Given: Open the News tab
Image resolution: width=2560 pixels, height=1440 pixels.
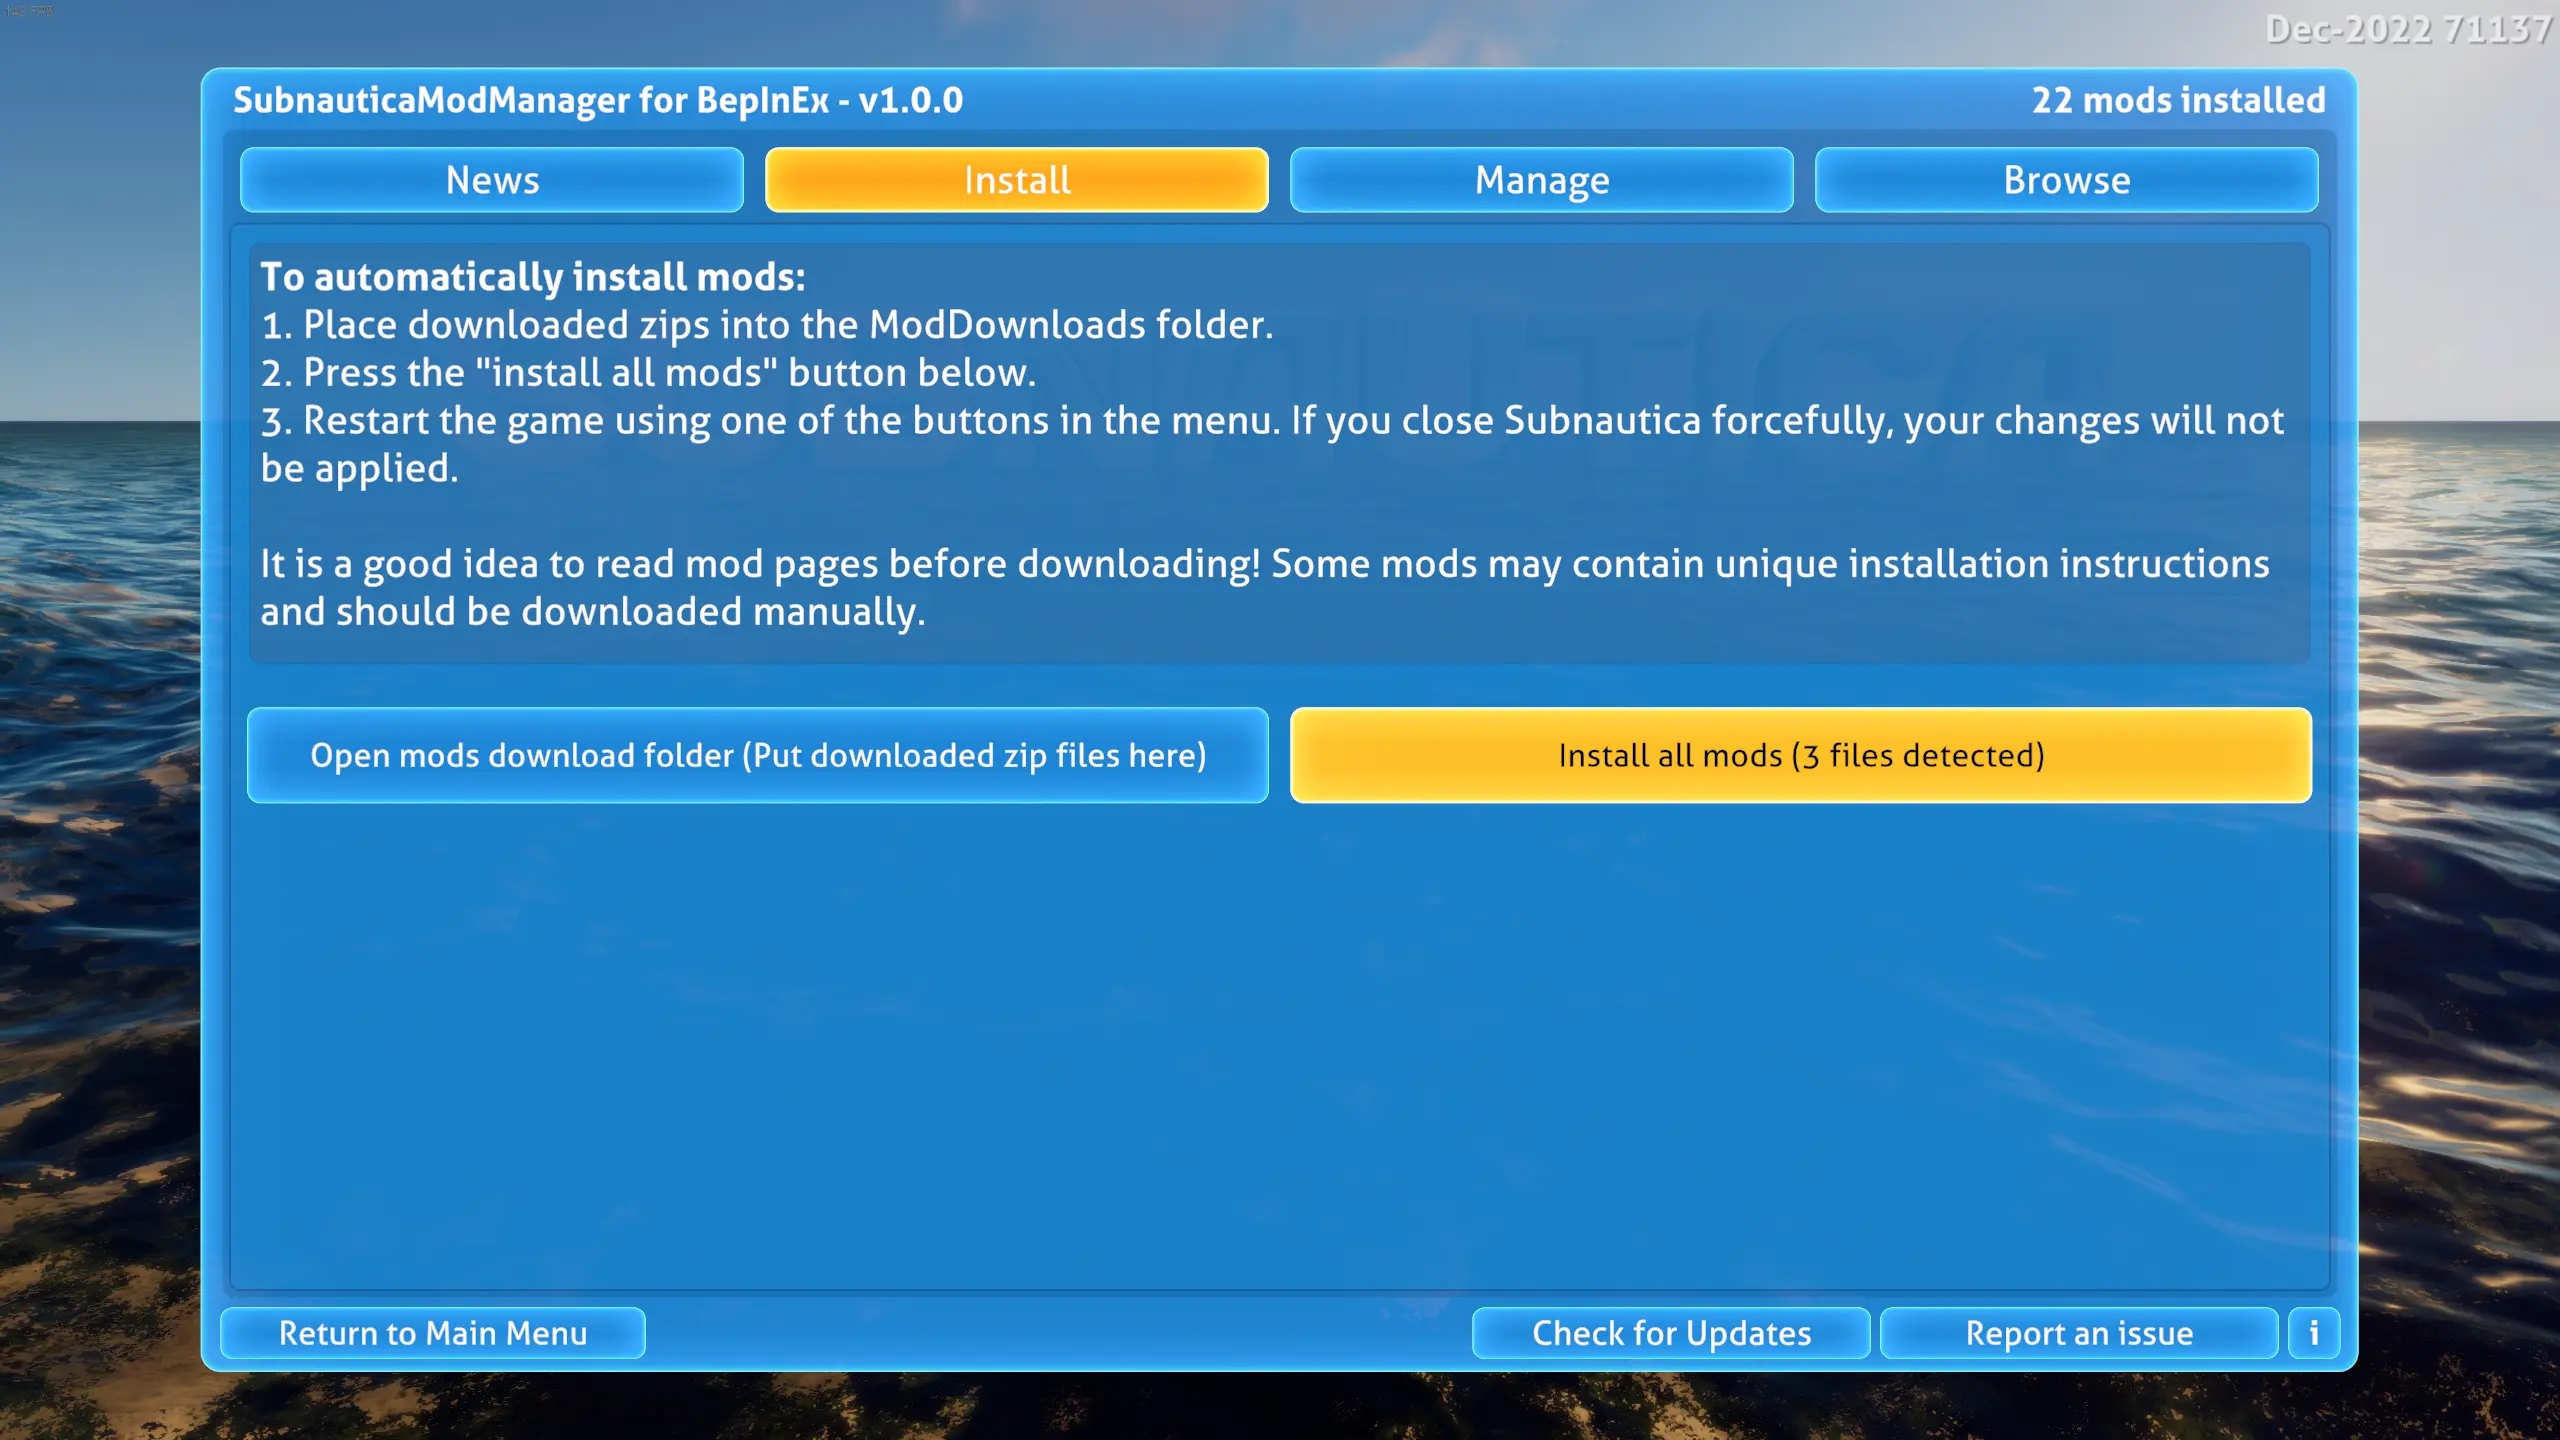Looking at the screenshot, I should 492,180.
